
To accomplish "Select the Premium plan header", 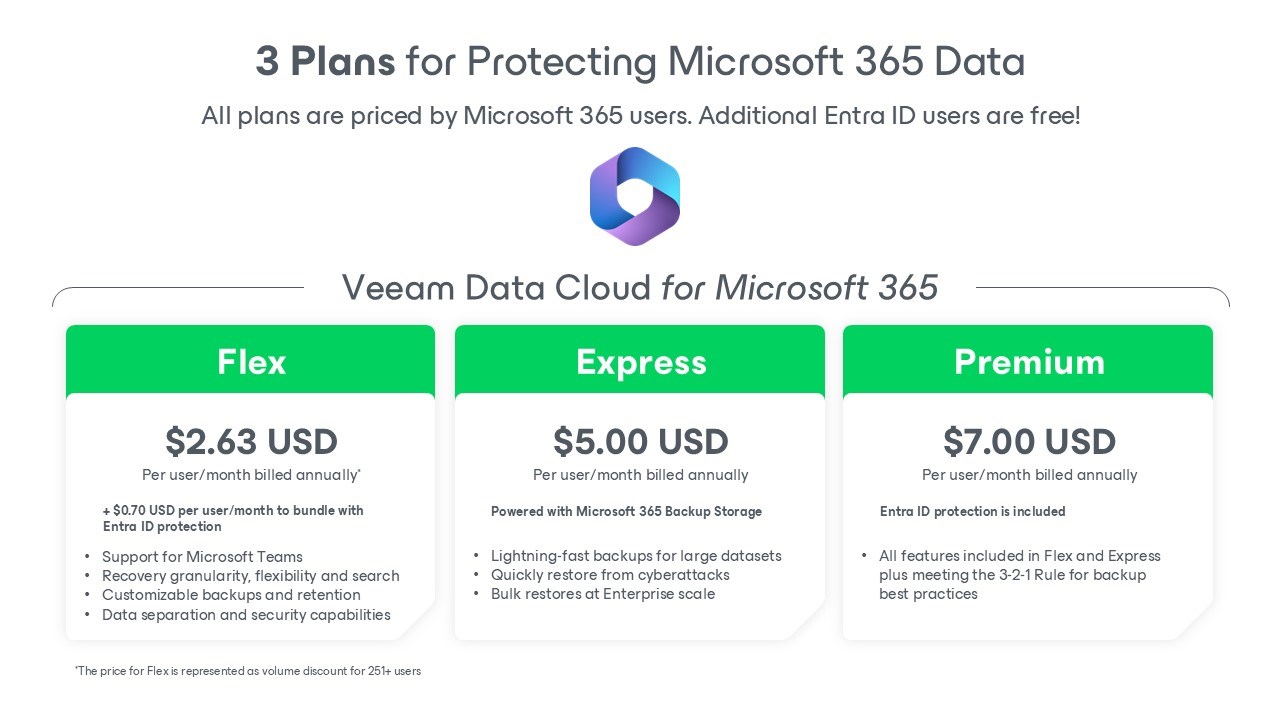I will point(1028,361).
